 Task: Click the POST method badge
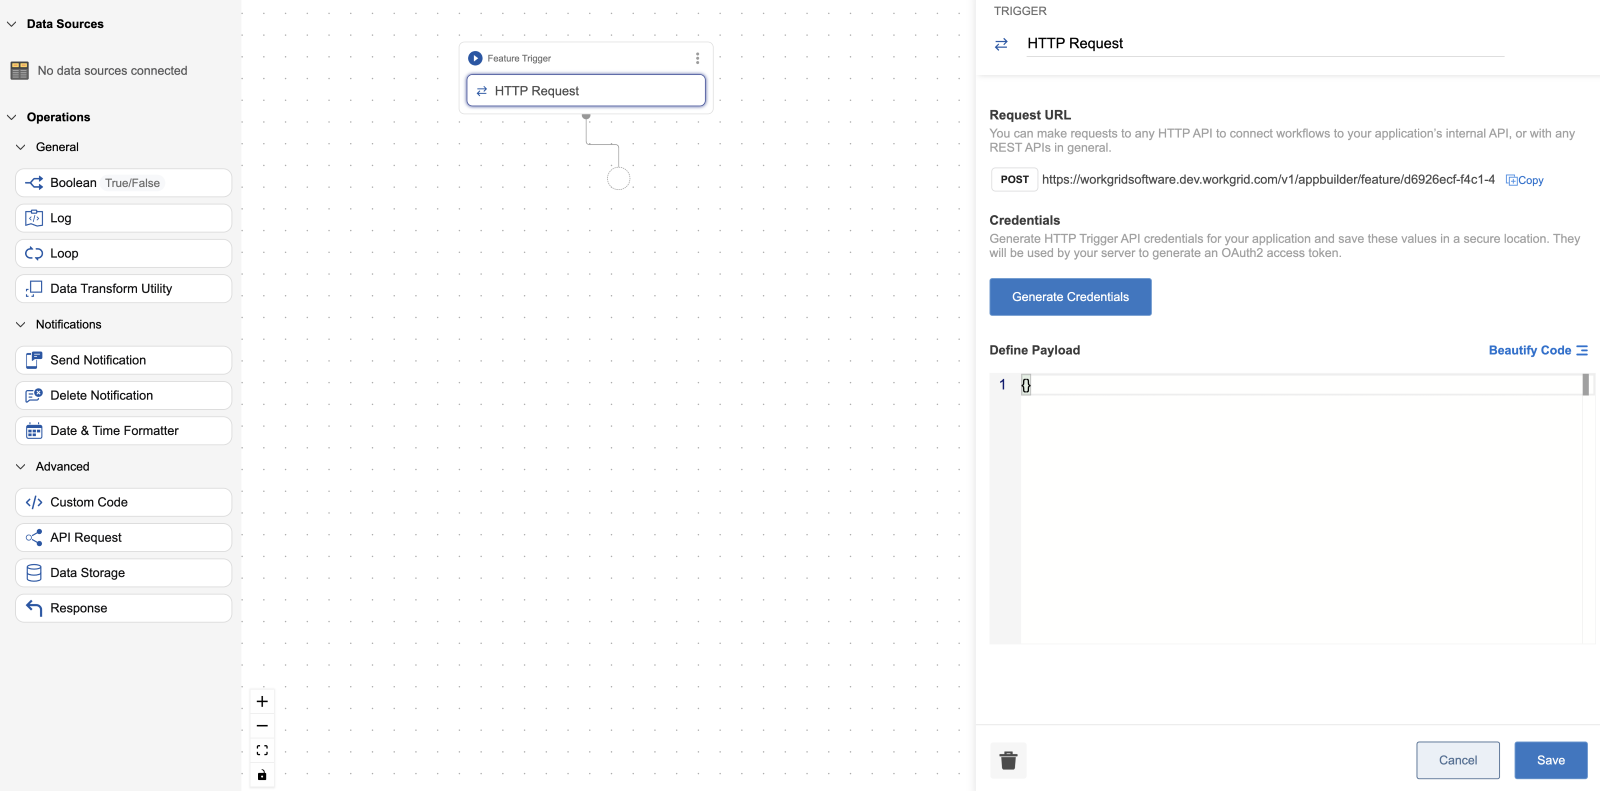(1014, 180)
